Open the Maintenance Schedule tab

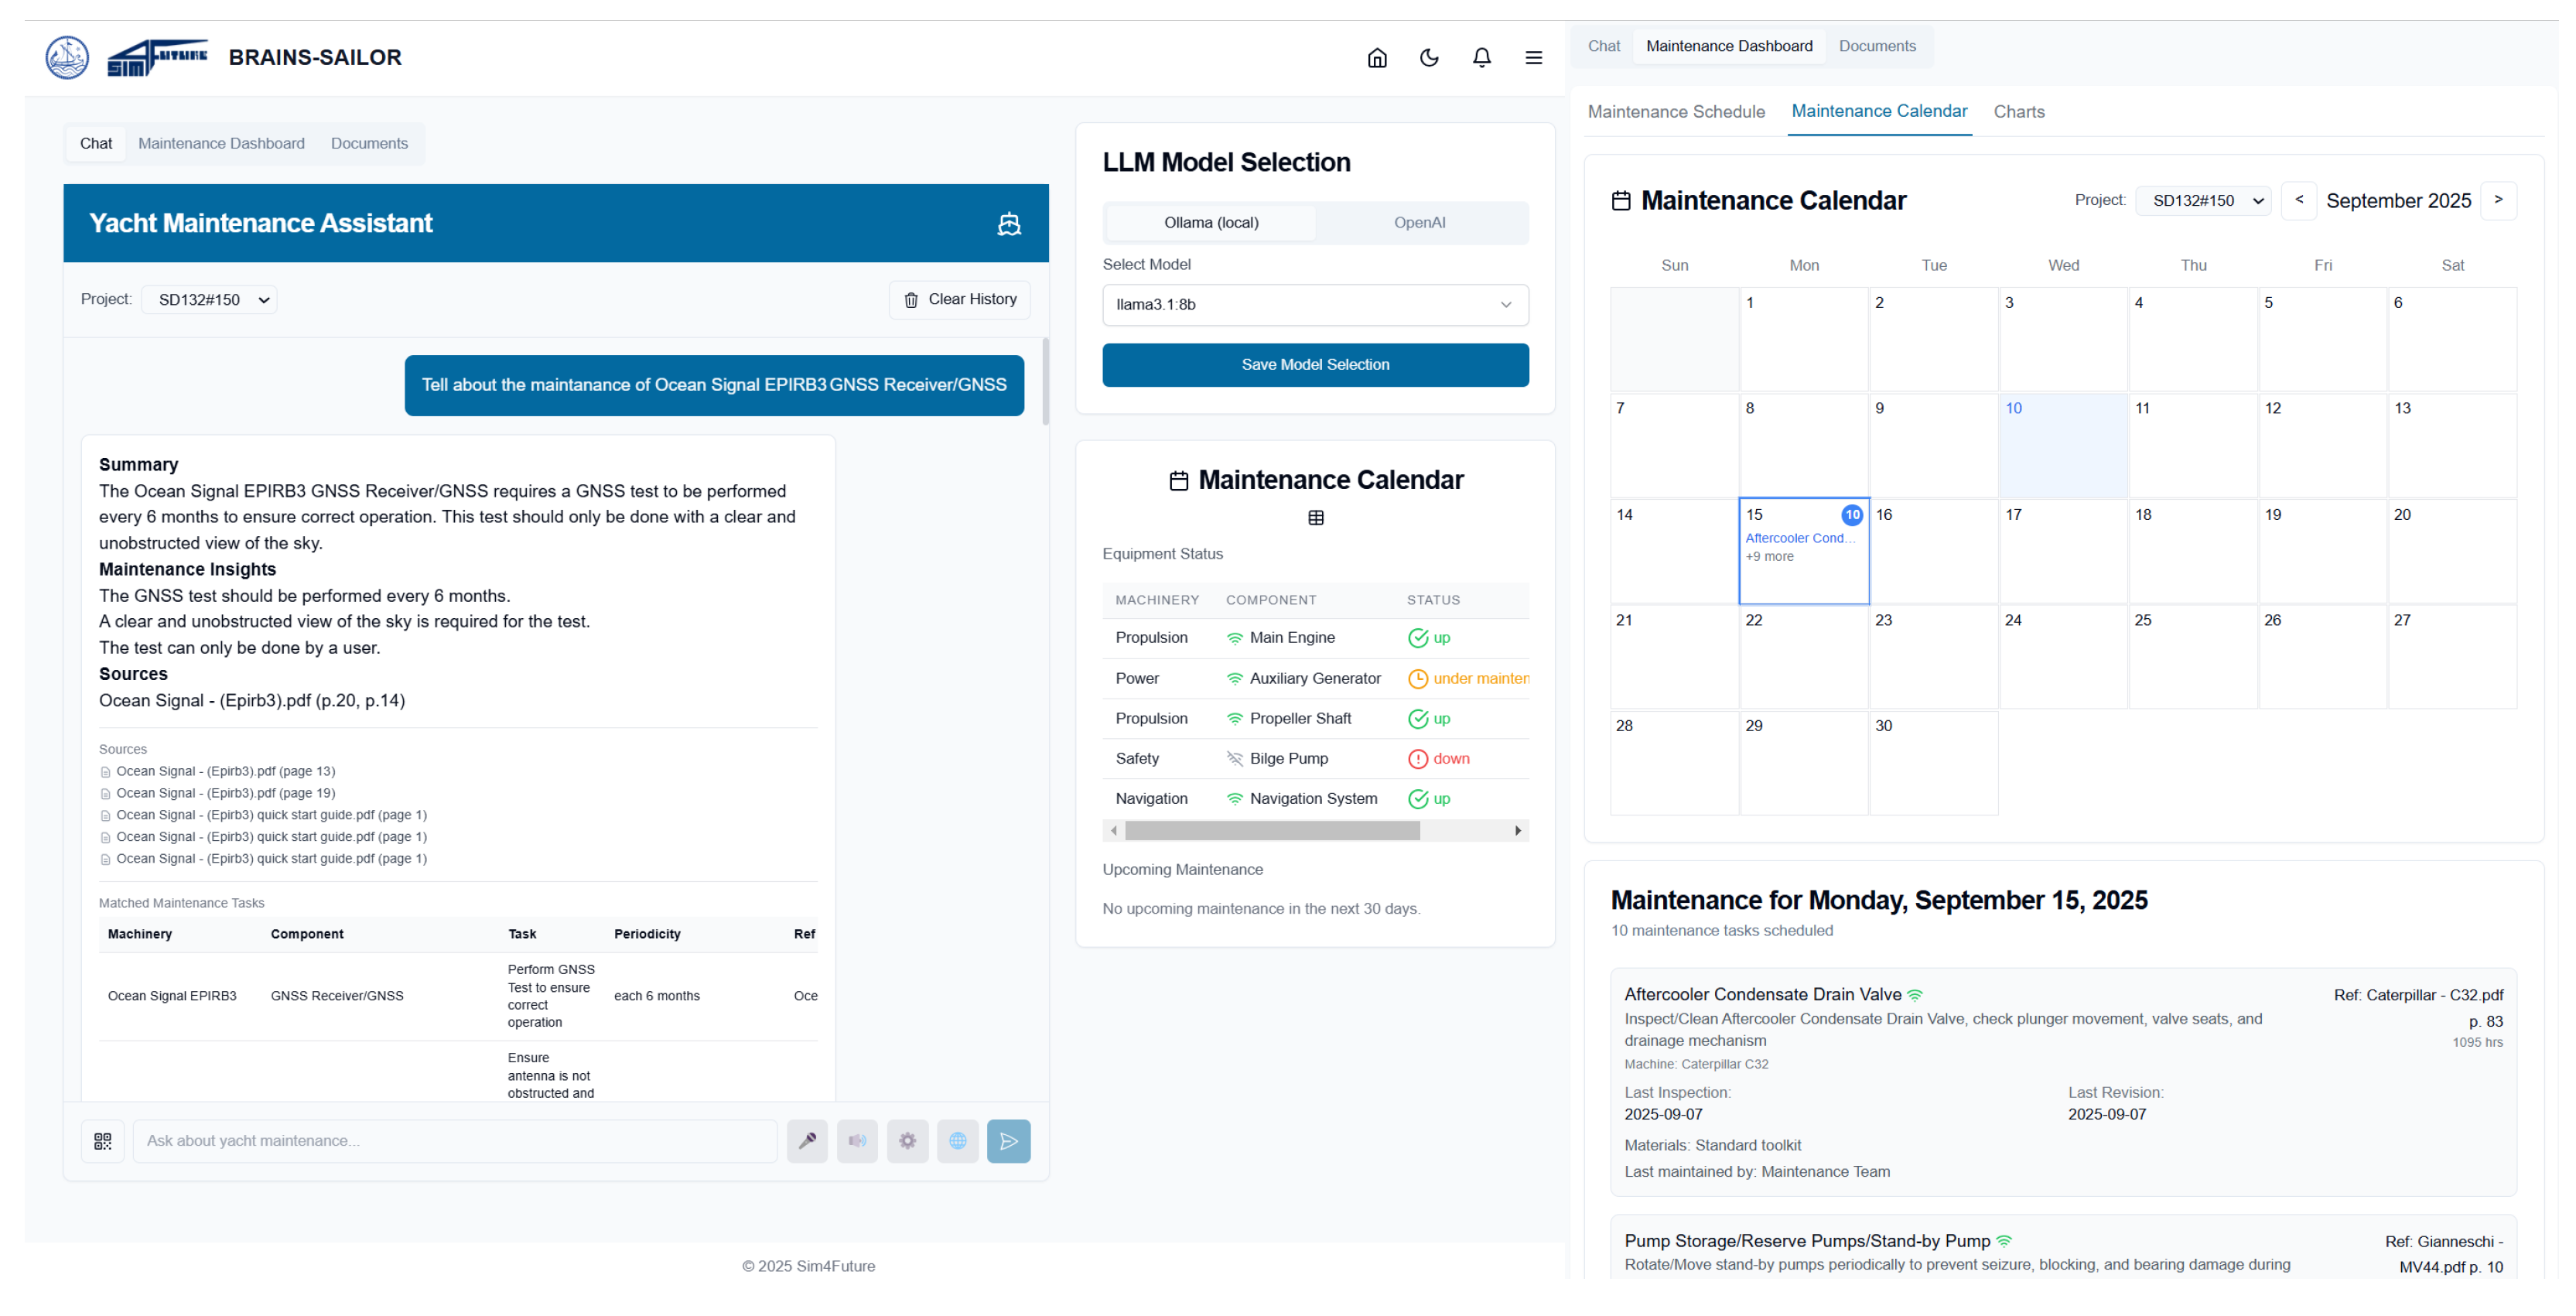click(1676, 112)
